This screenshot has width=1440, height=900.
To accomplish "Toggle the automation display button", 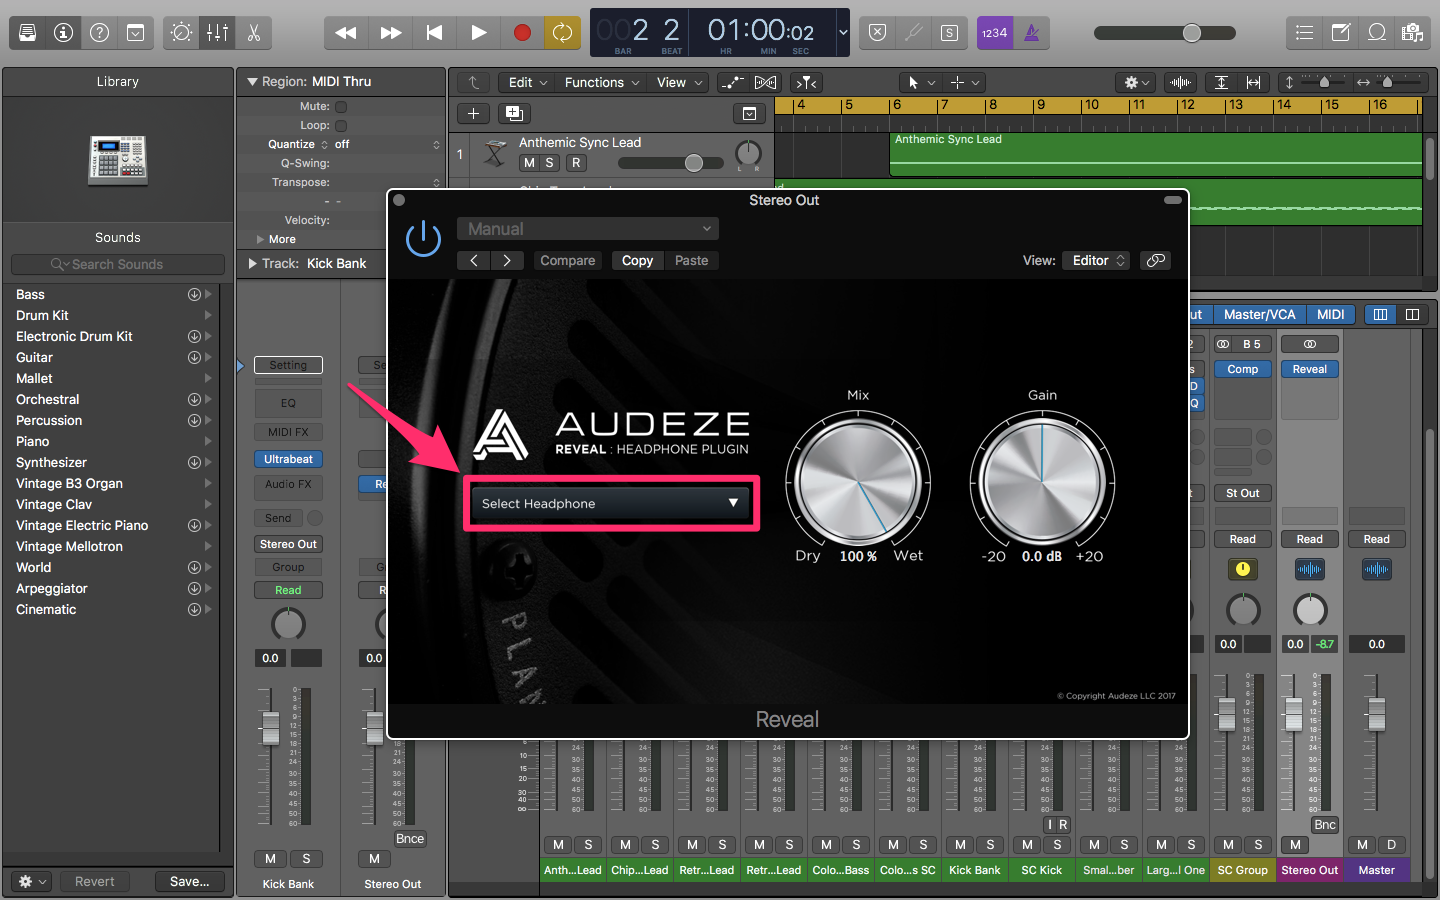I will tap(733, 82).
